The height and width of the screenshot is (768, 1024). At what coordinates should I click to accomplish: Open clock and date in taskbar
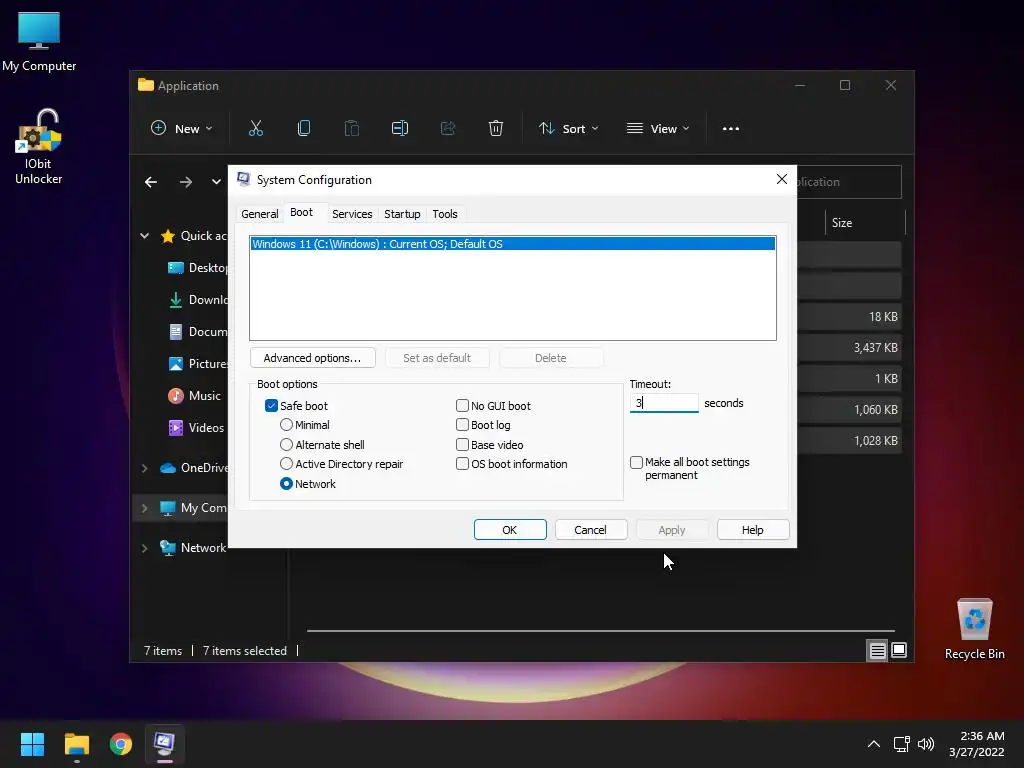[976, 744]
